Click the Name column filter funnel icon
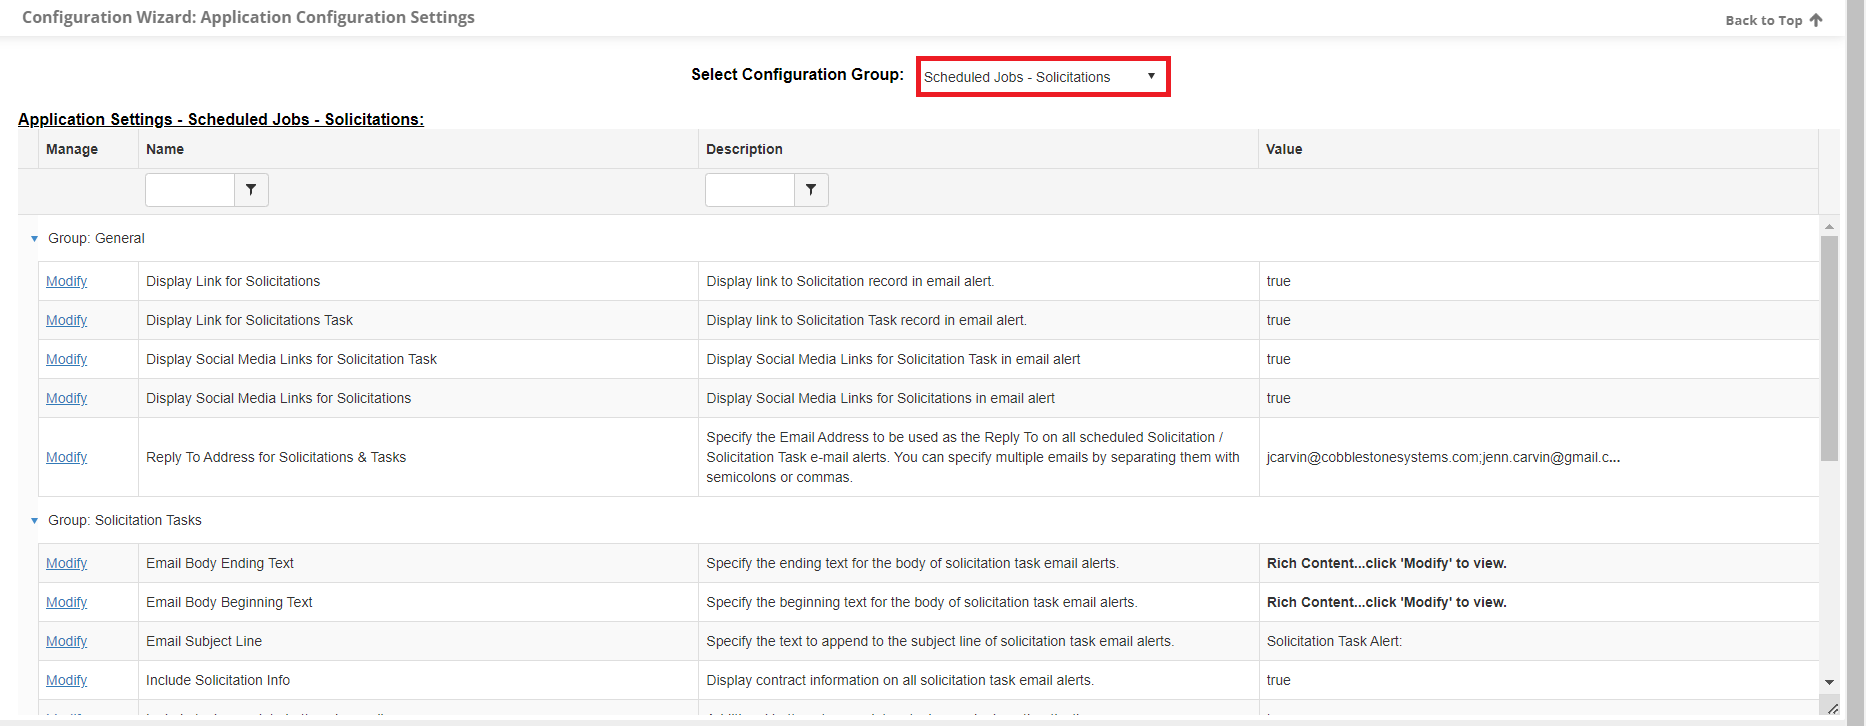This screenshot has height=726, width=1866. point(251,190)
